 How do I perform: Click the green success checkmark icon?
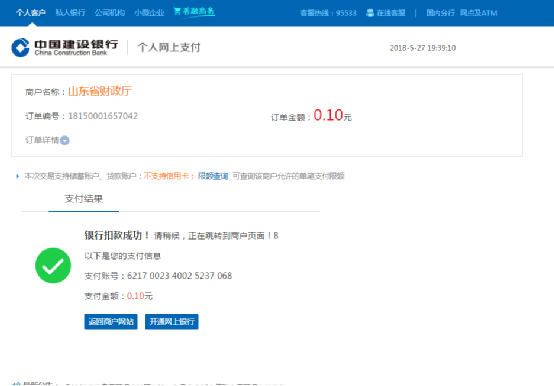point(53,266)
